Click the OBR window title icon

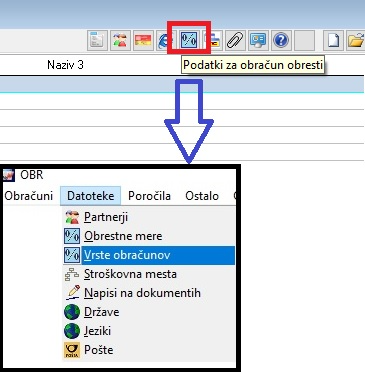click(9, 175)
